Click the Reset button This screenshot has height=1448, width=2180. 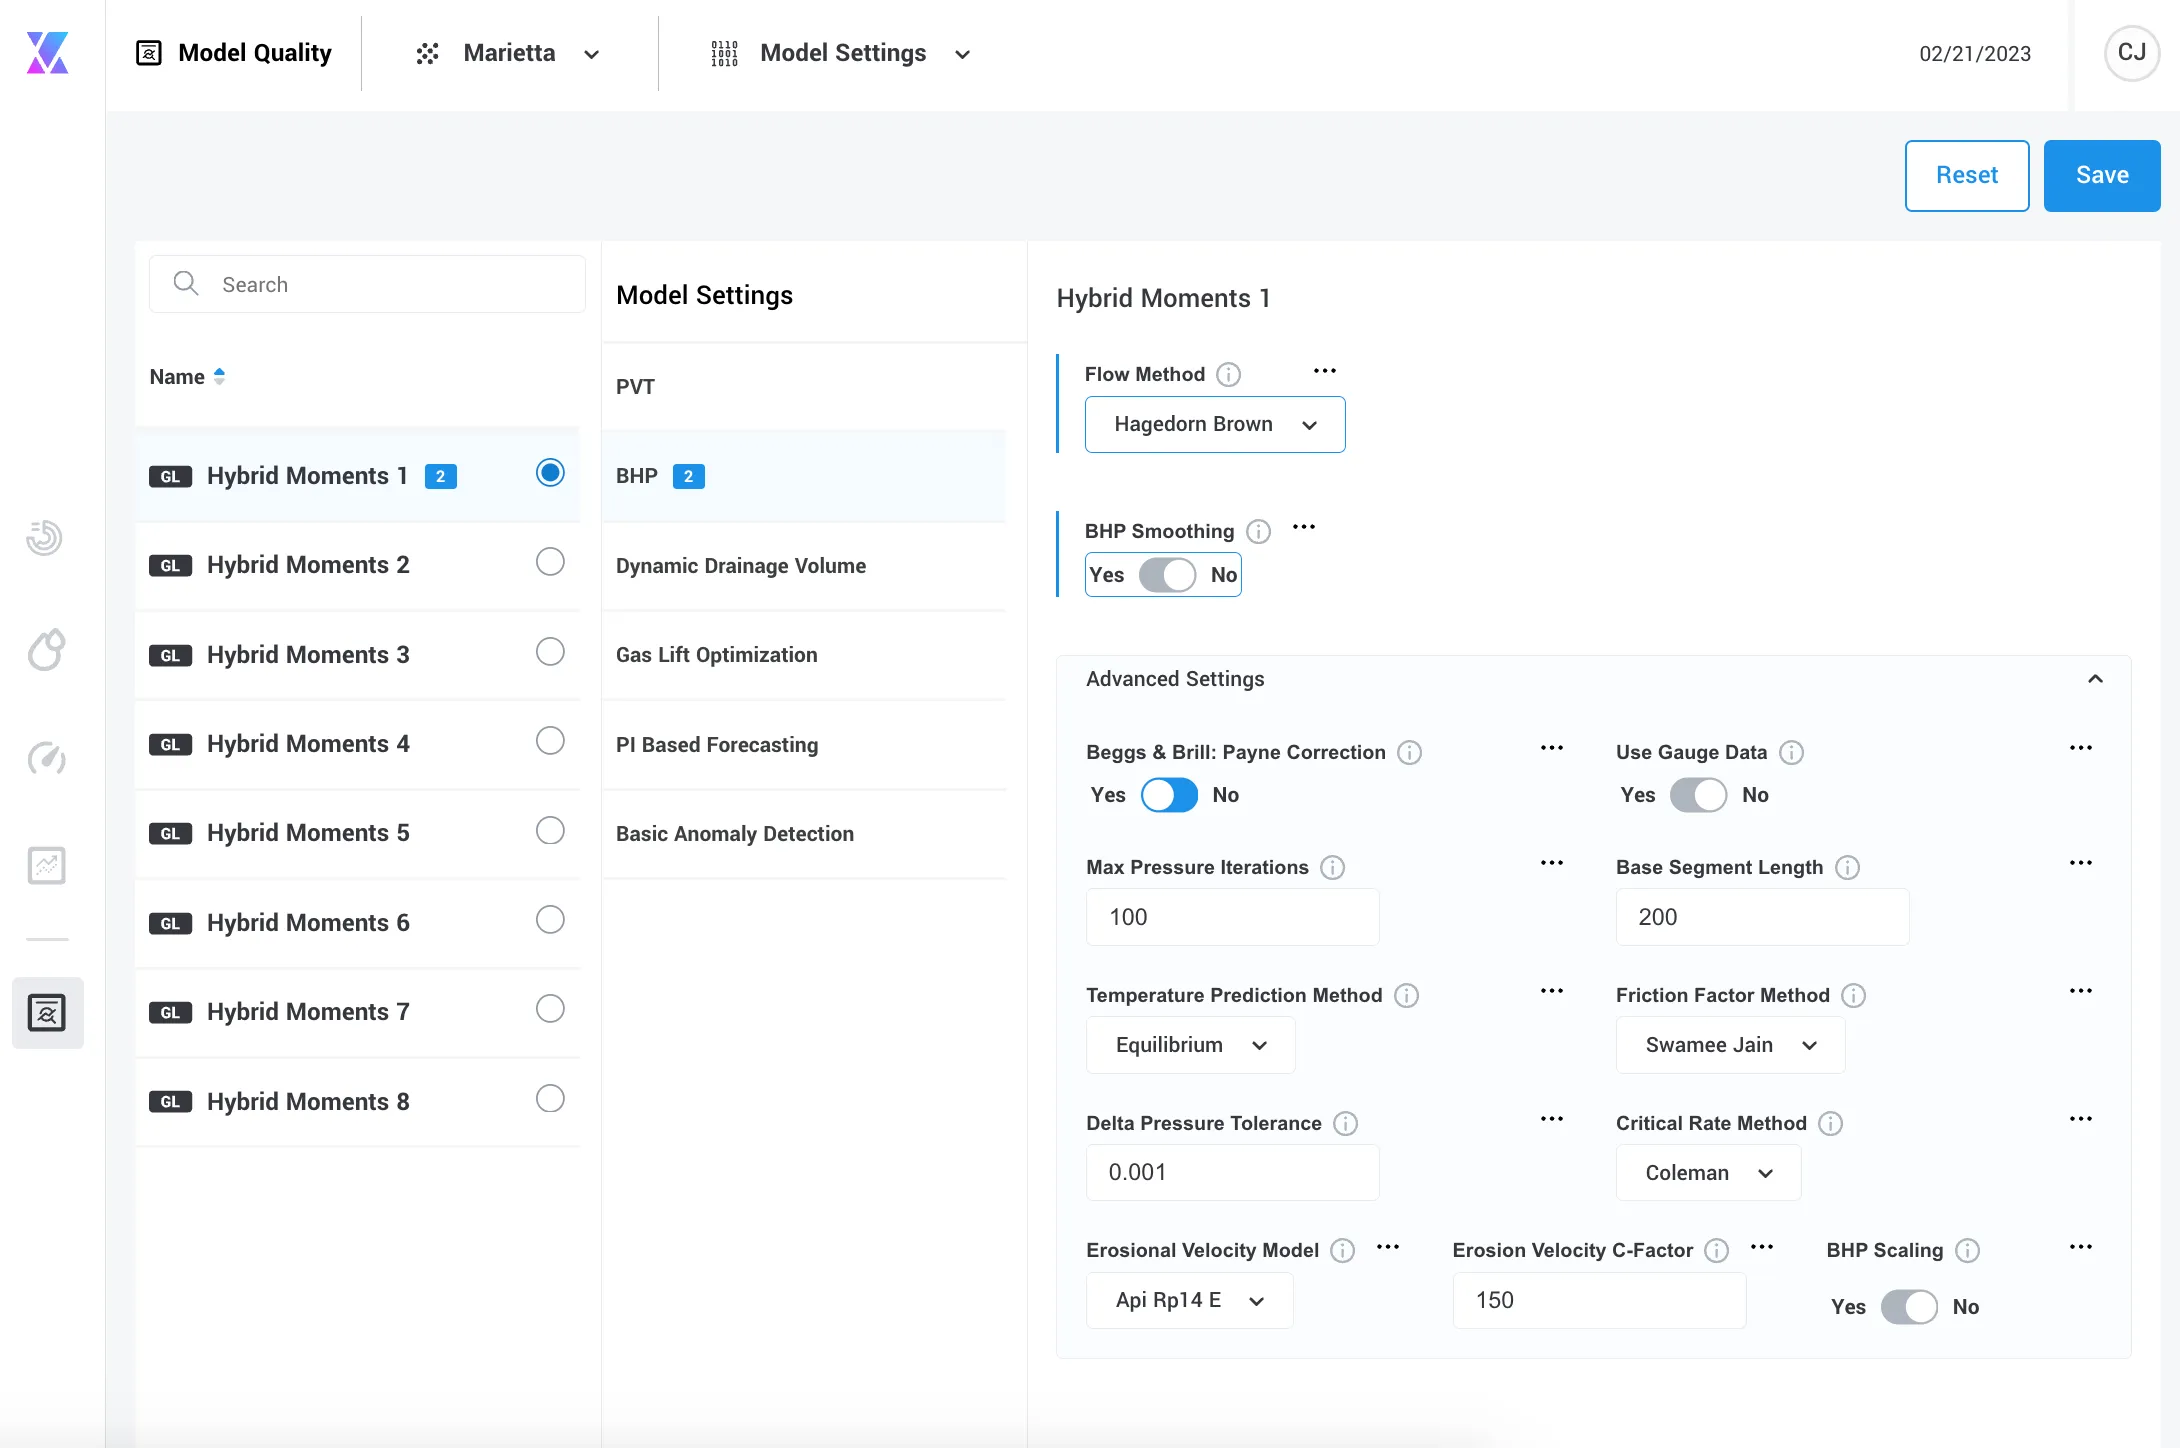pyautogui.click(x=1967, y=176)
